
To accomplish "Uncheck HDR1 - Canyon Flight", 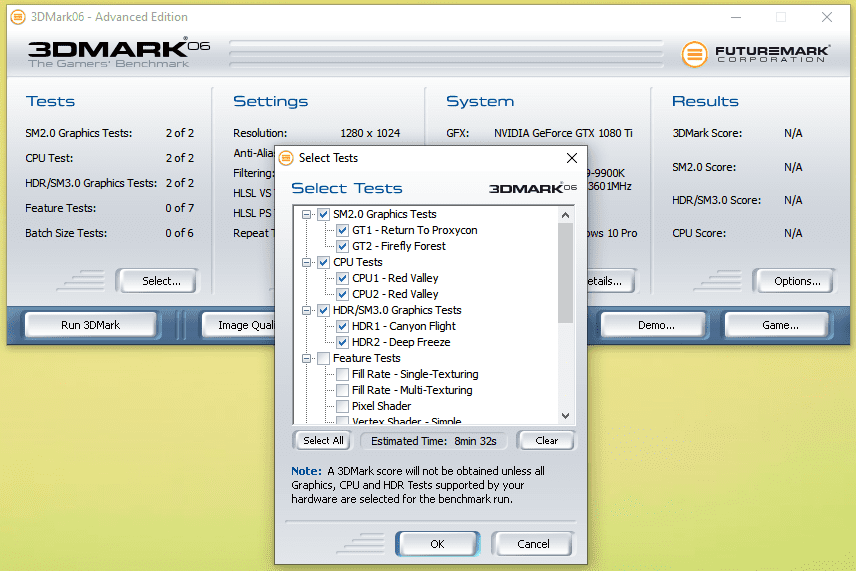I will click(342, 326).
